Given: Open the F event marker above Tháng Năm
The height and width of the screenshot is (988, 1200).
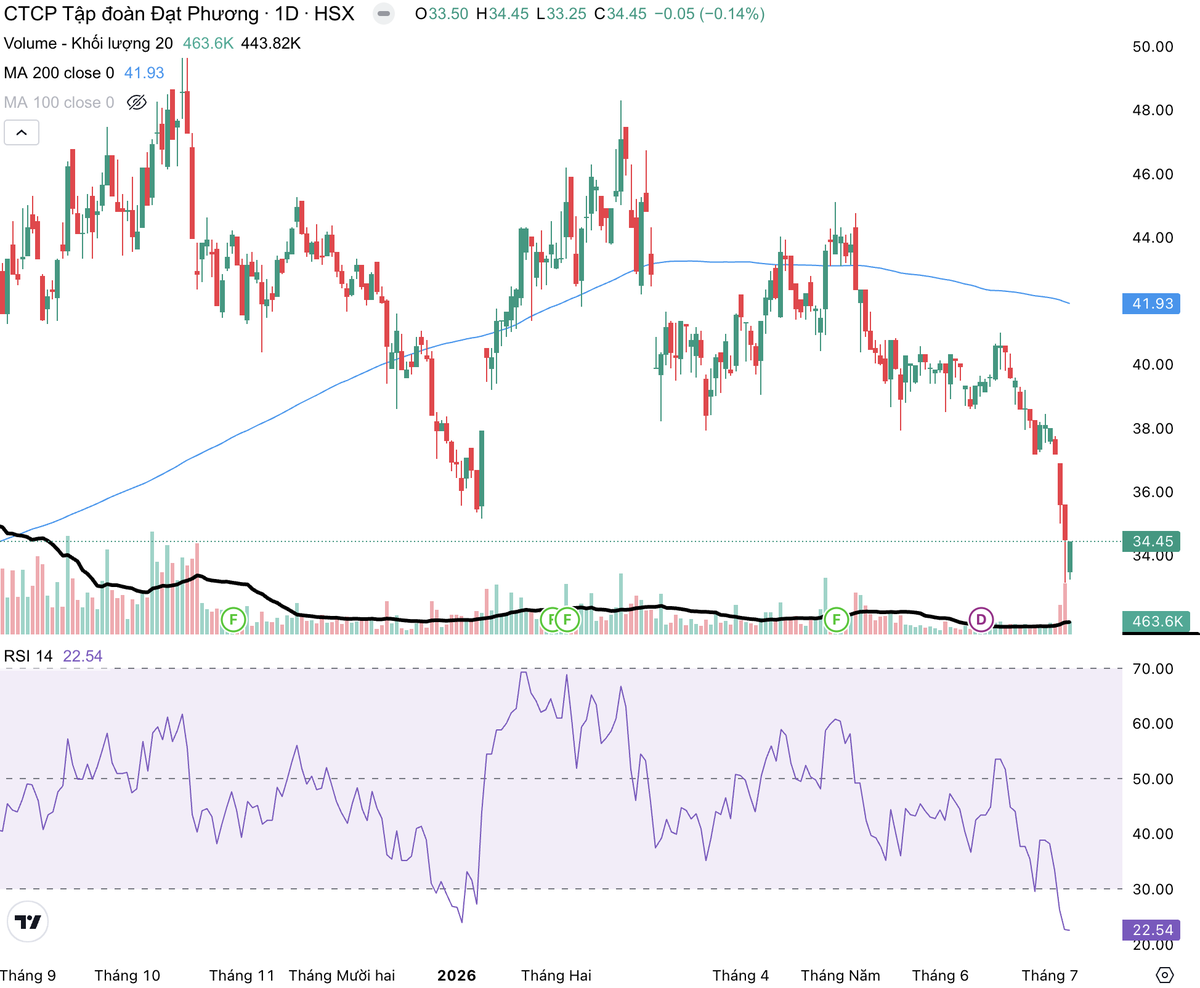Looking at the screenshot, I should pos(836,619).
